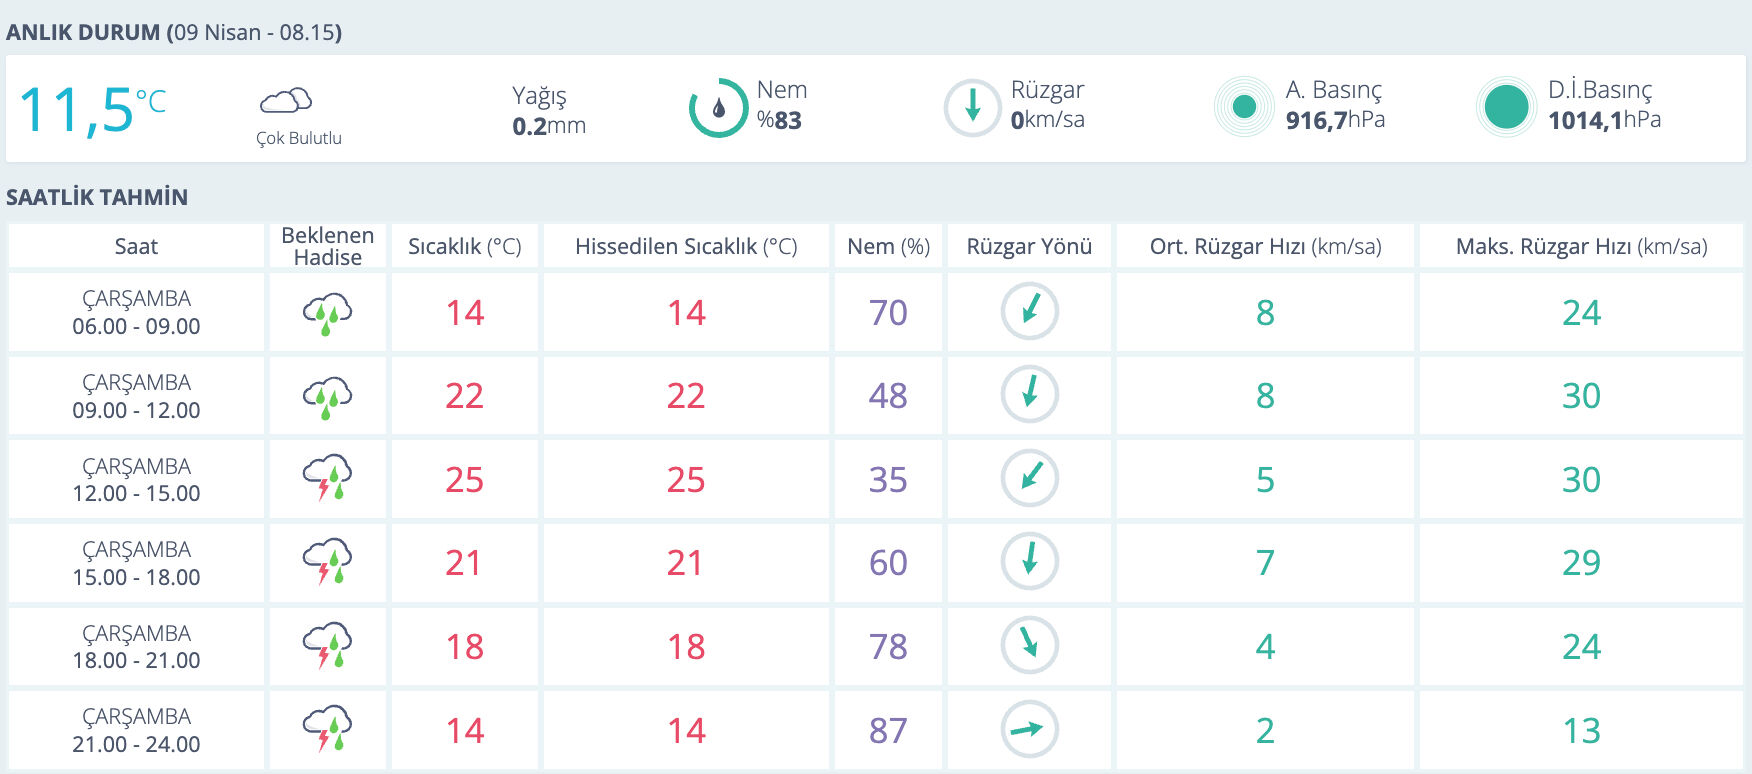Click the D.İ.Basınç solid circle icon
This screenshot has width=1752, height=774.
tap(1506, 106)
